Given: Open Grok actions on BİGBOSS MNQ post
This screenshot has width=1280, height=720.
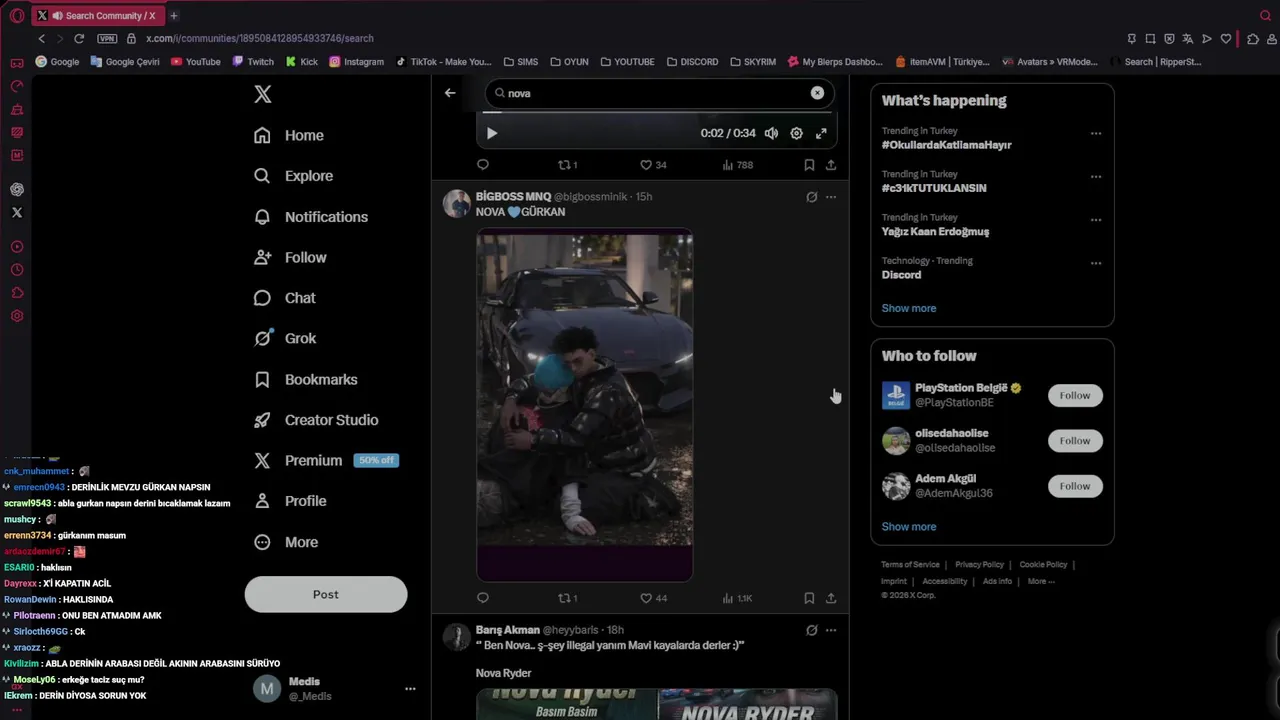Looking at the screenshot, I should [x=812, y=197].
